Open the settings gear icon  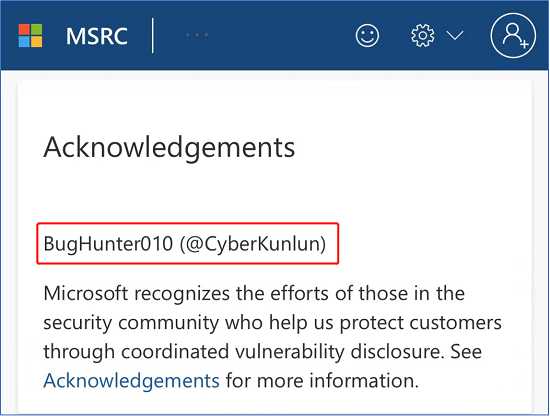(x=423, y=35)
